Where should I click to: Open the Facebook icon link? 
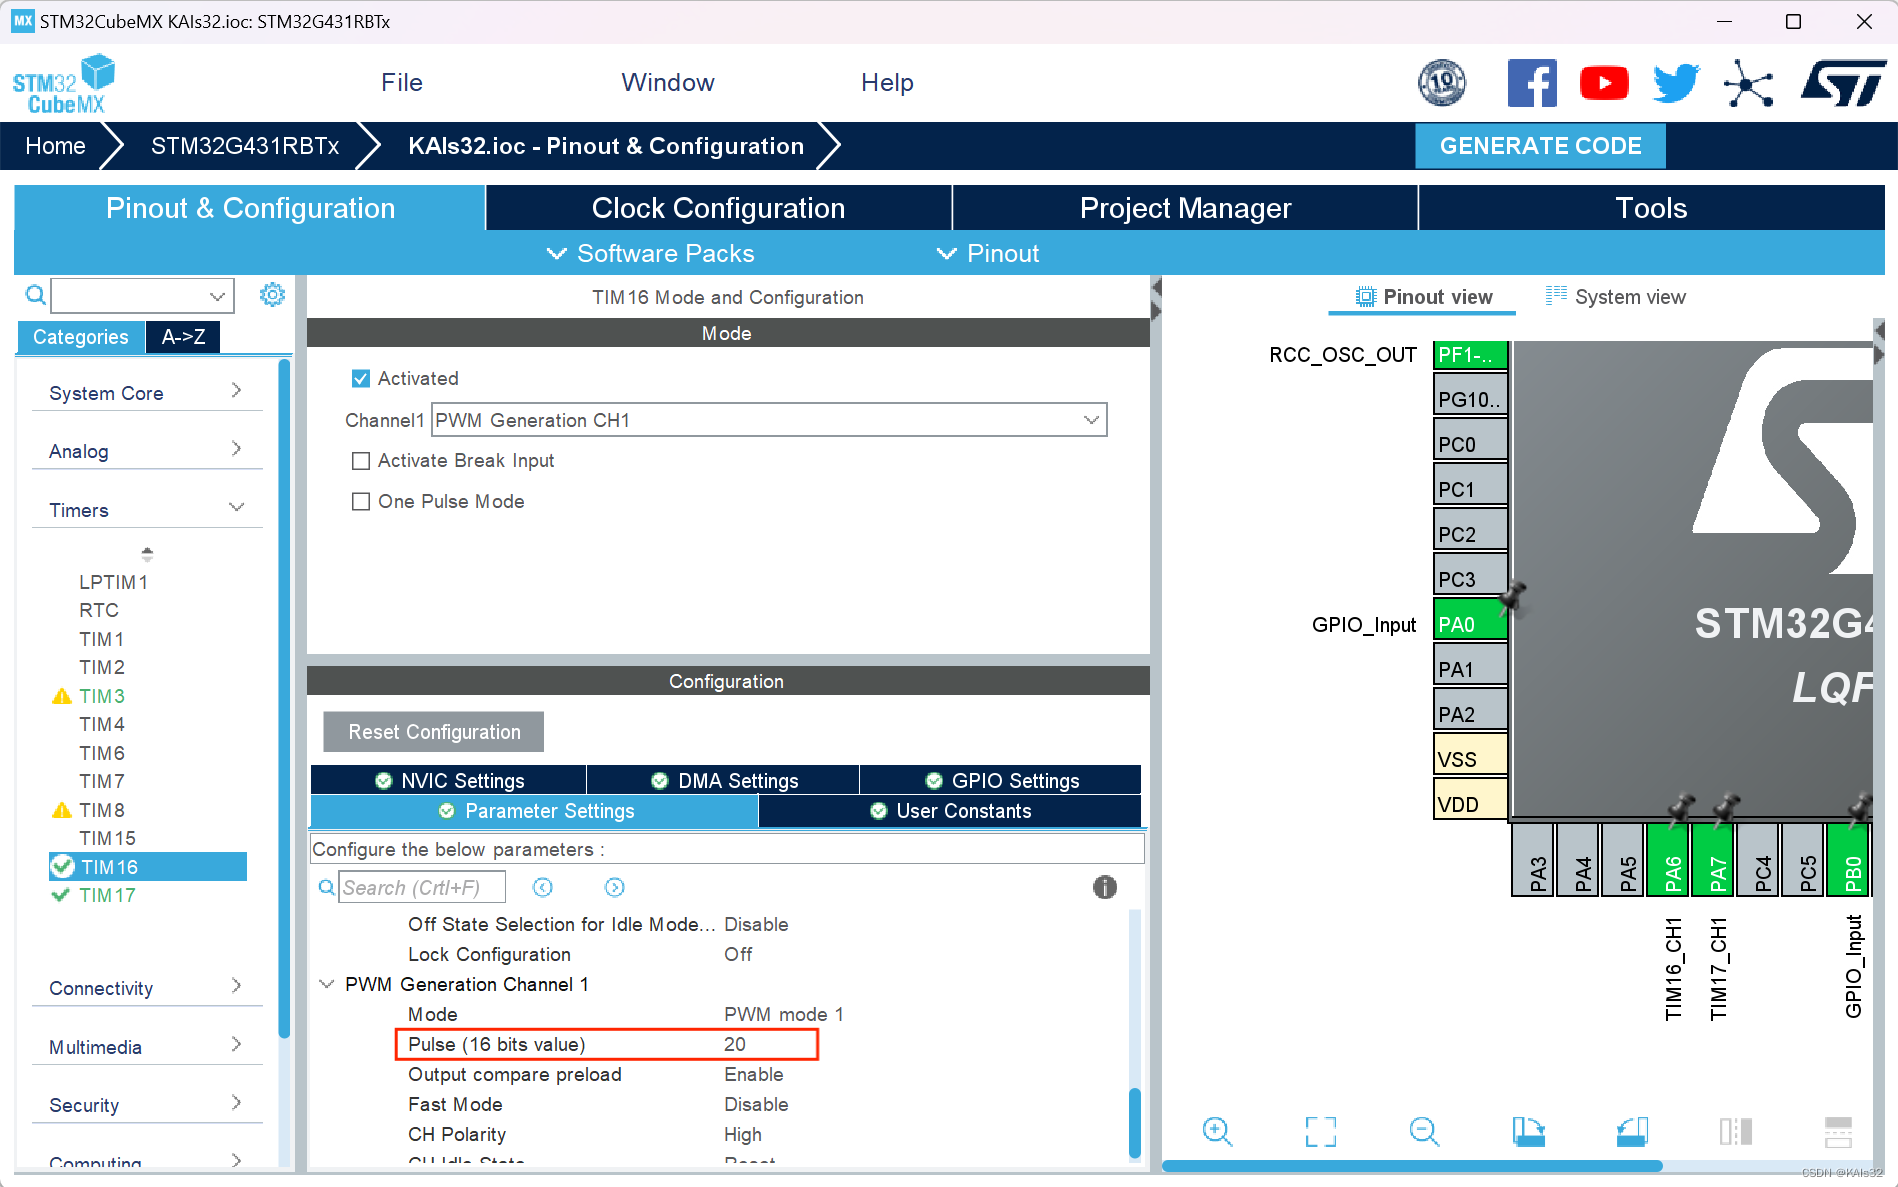(x=1531, y=83)
